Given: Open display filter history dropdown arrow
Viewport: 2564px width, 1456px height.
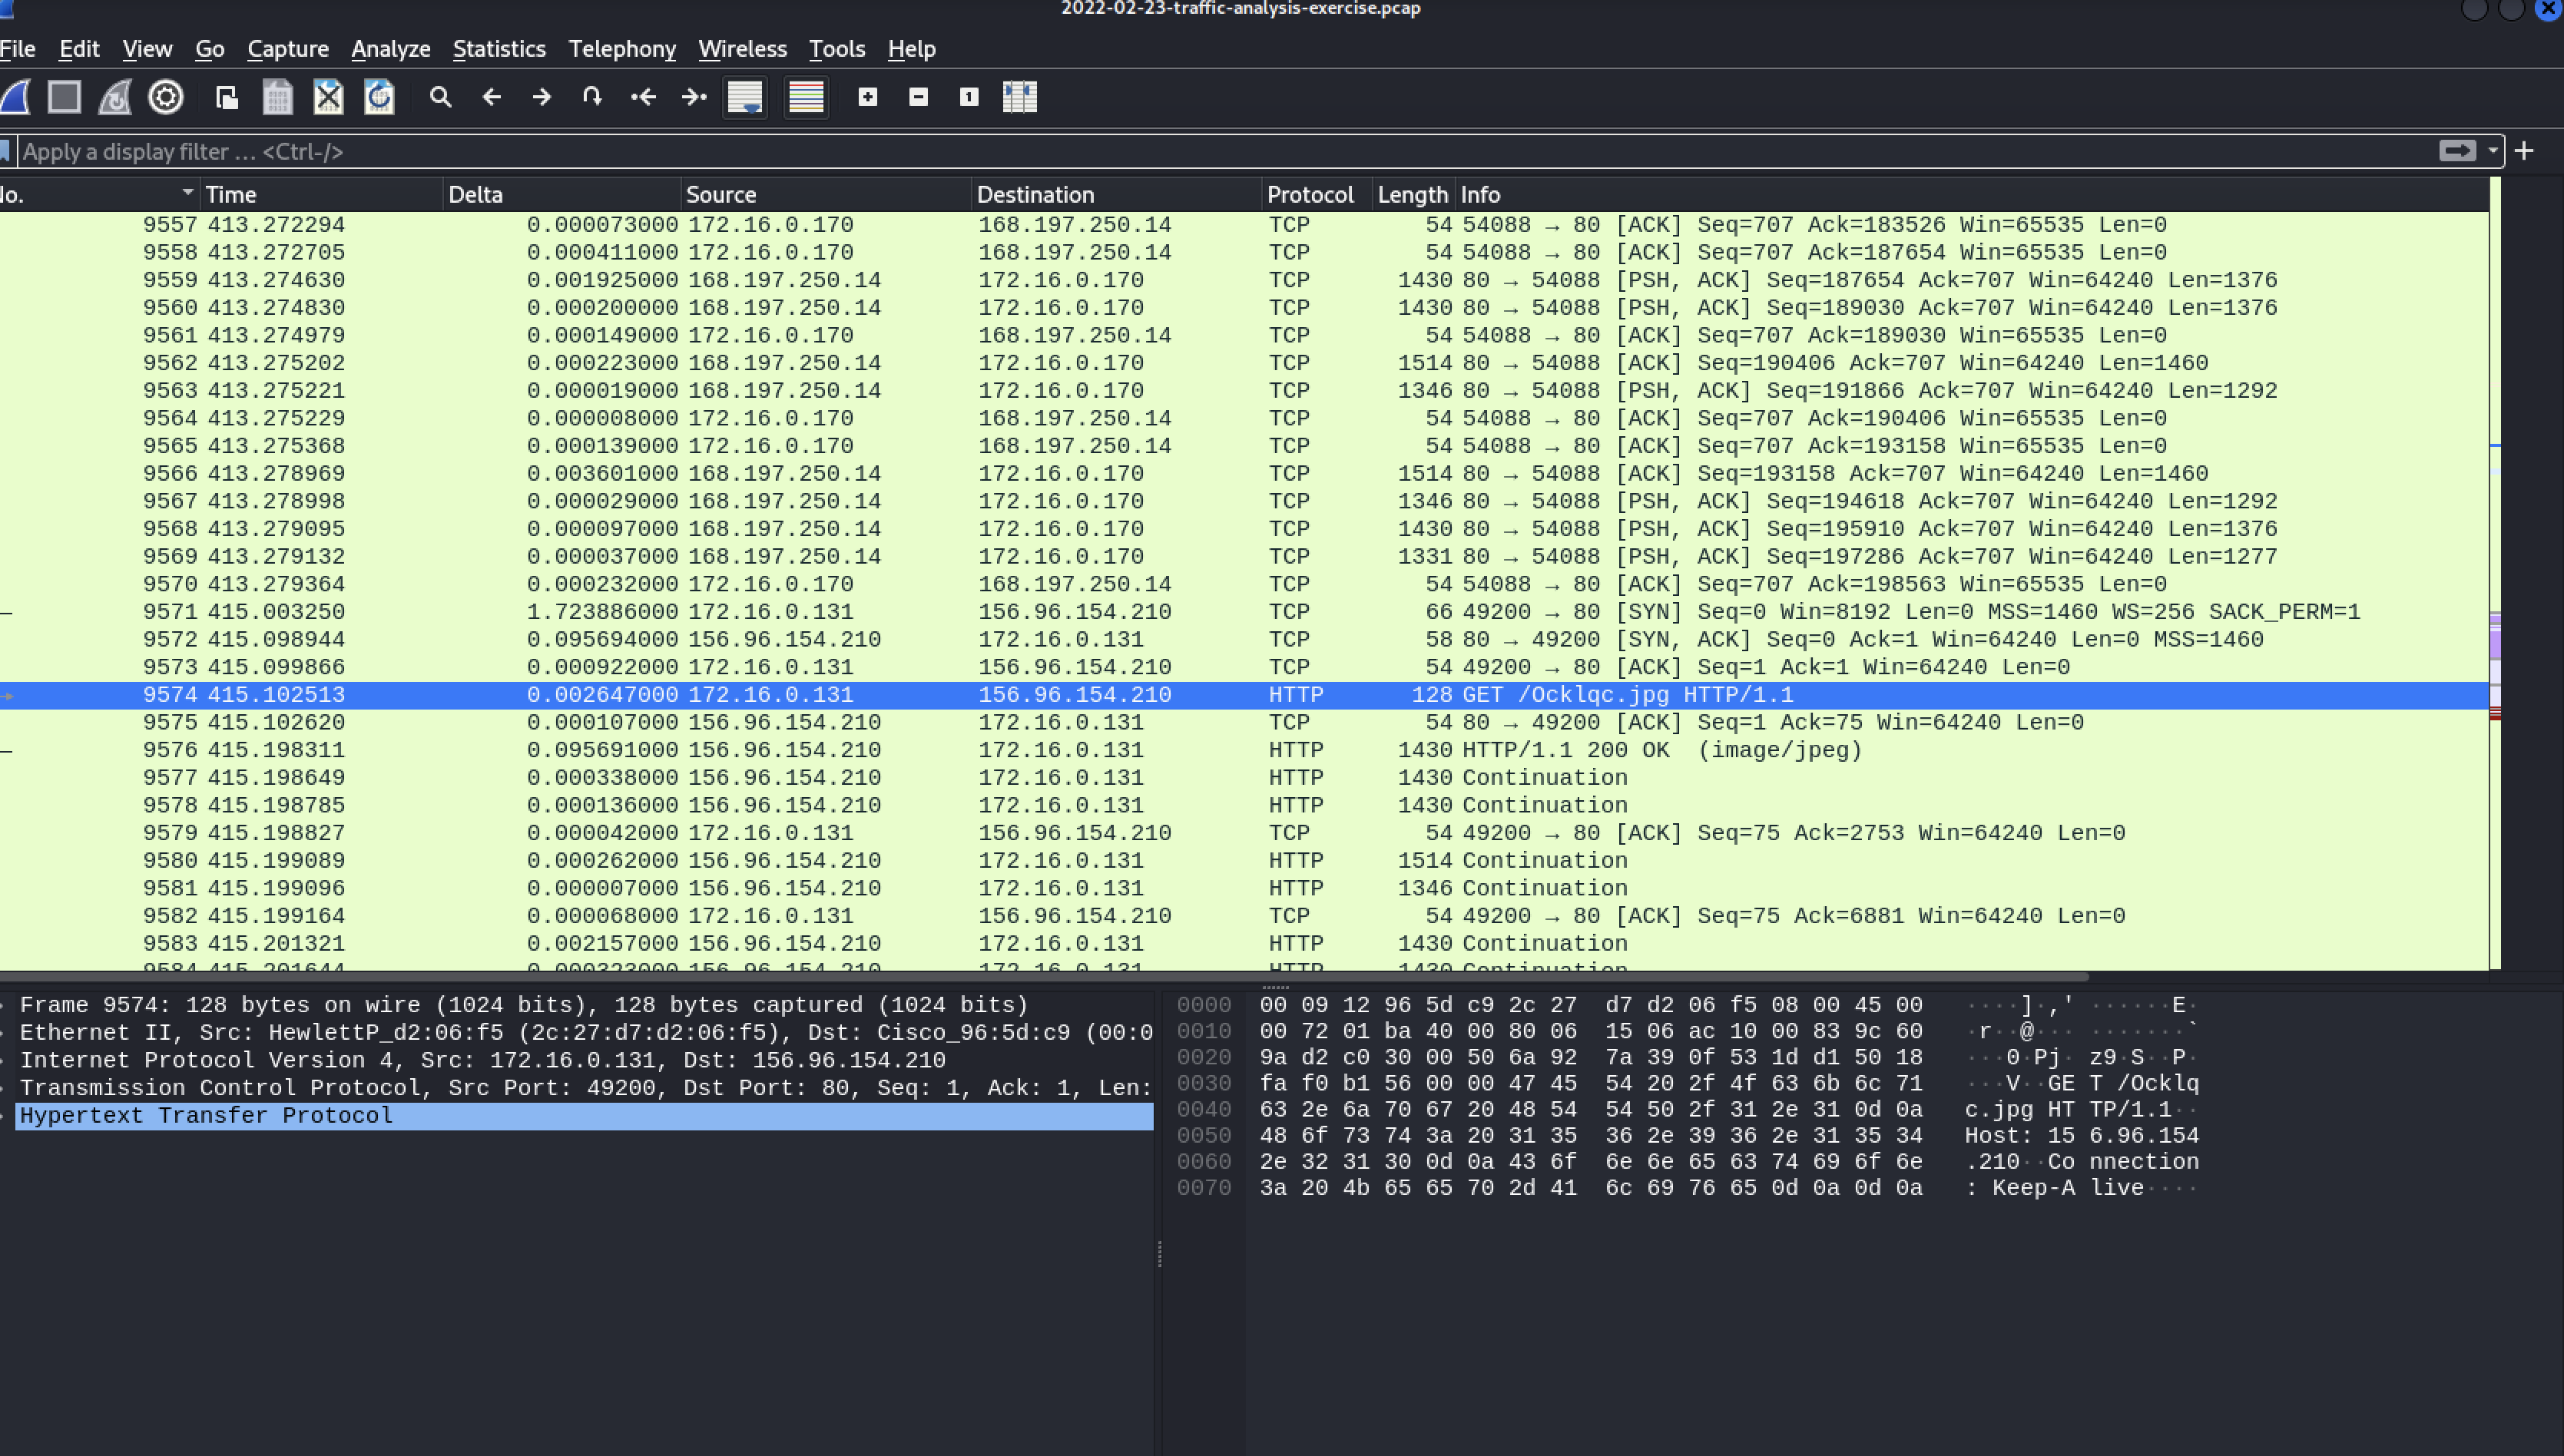Looking at the screenshot, I should [x=2492, y=151].
